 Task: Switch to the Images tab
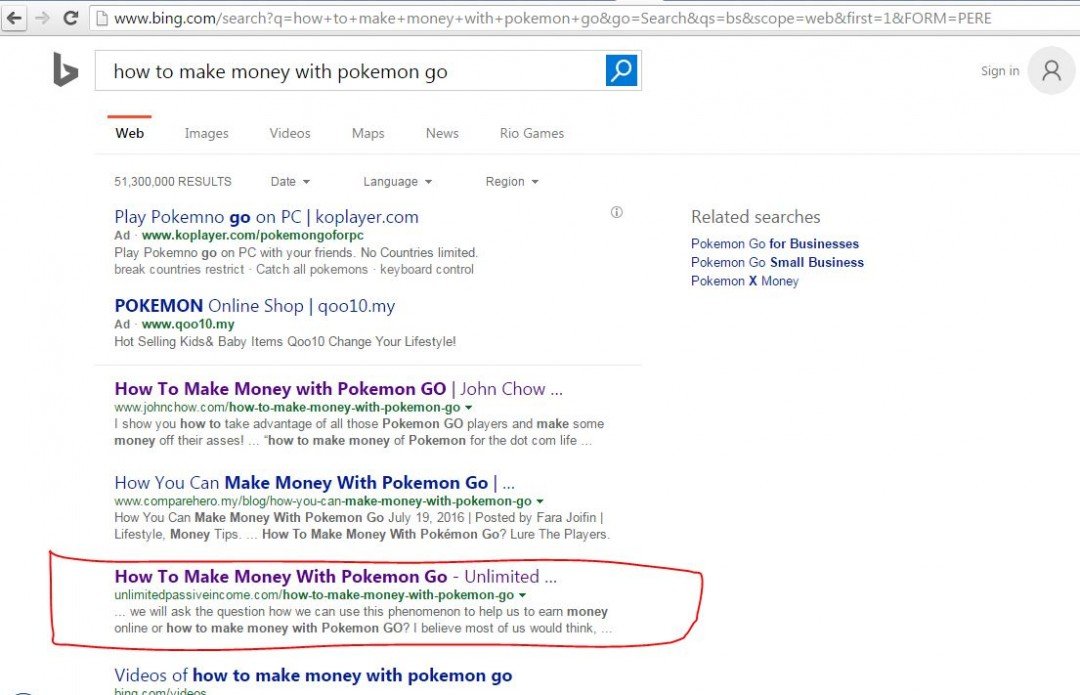[207, 133]
